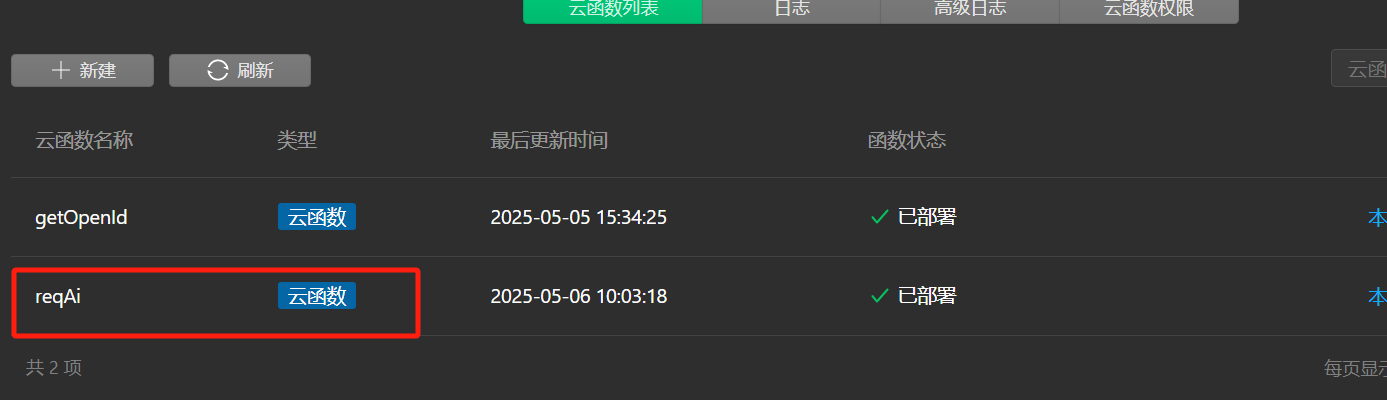Click the 新建 button label
The width and height of the screenshot is (1387, 400).
(x=98, y=70)
